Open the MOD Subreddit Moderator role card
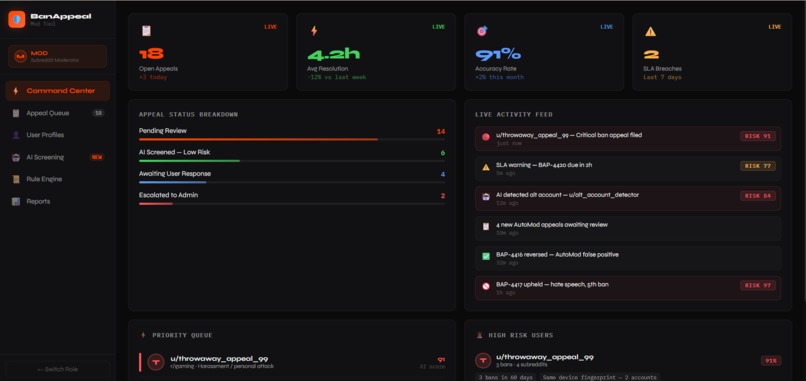This screenshot has height=381, width=806. coord(58,56)
